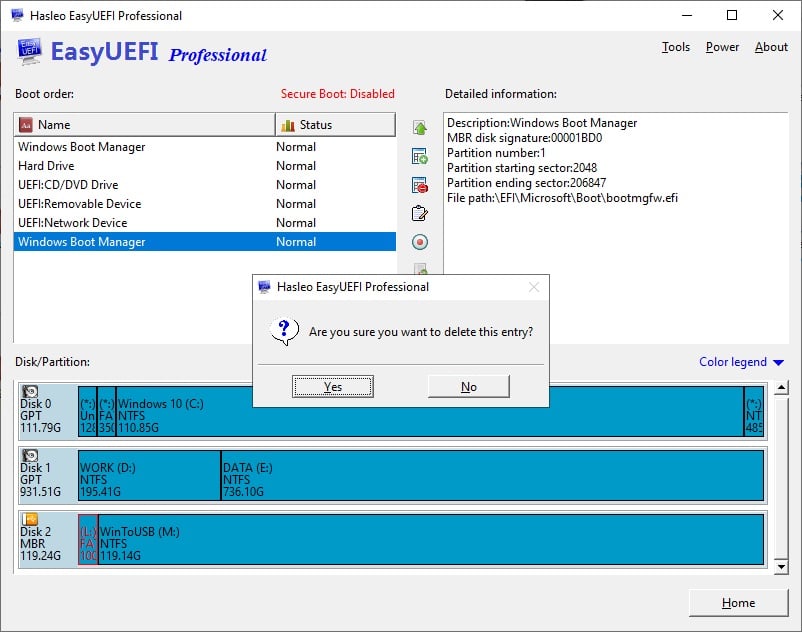
Task: Click the disk panel scrollbar down arrow
Action: (782, 567)
